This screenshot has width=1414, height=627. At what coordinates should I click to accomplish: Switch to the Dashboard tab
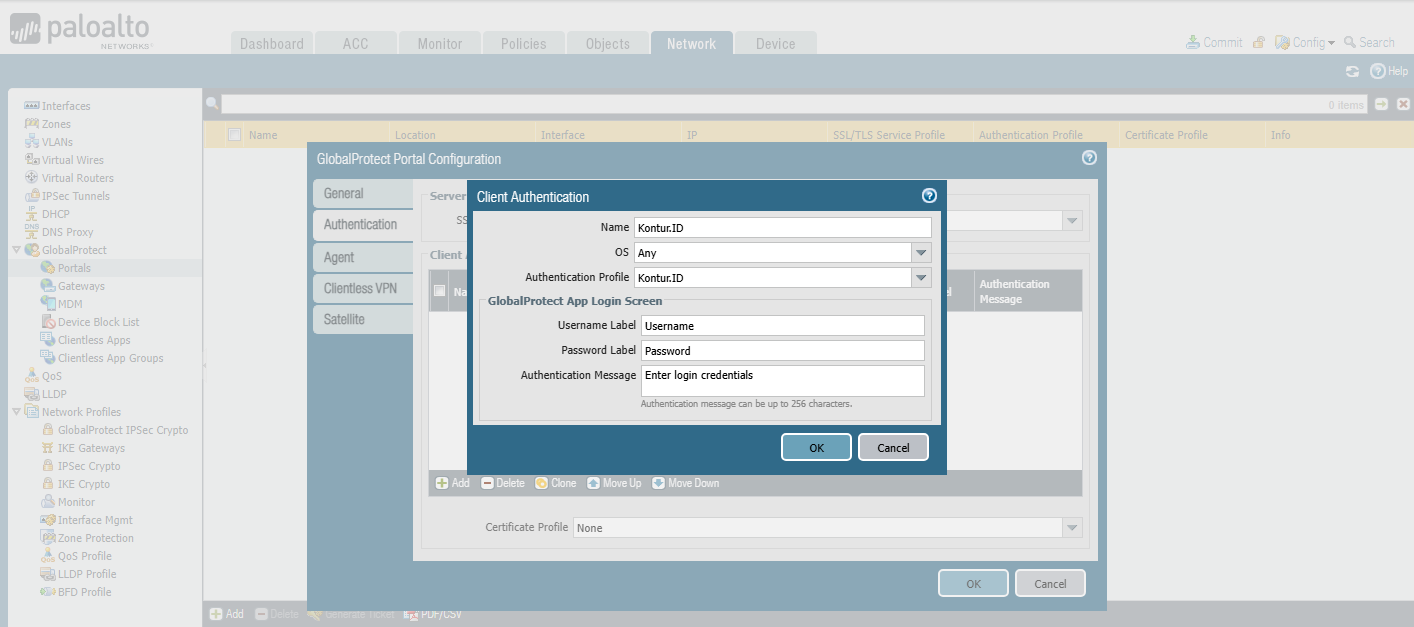coord(272,43)
